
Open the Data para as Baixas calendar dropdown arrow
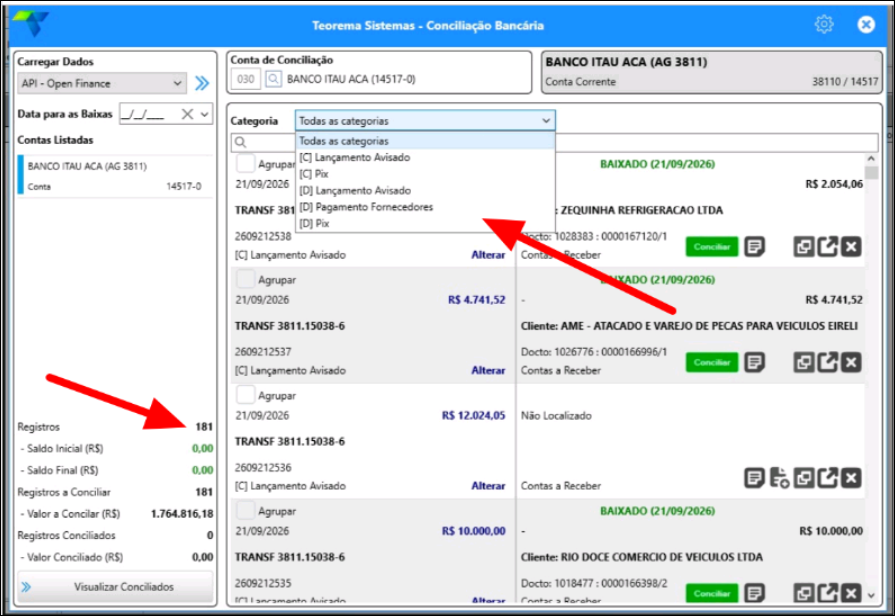coord(204,114)
